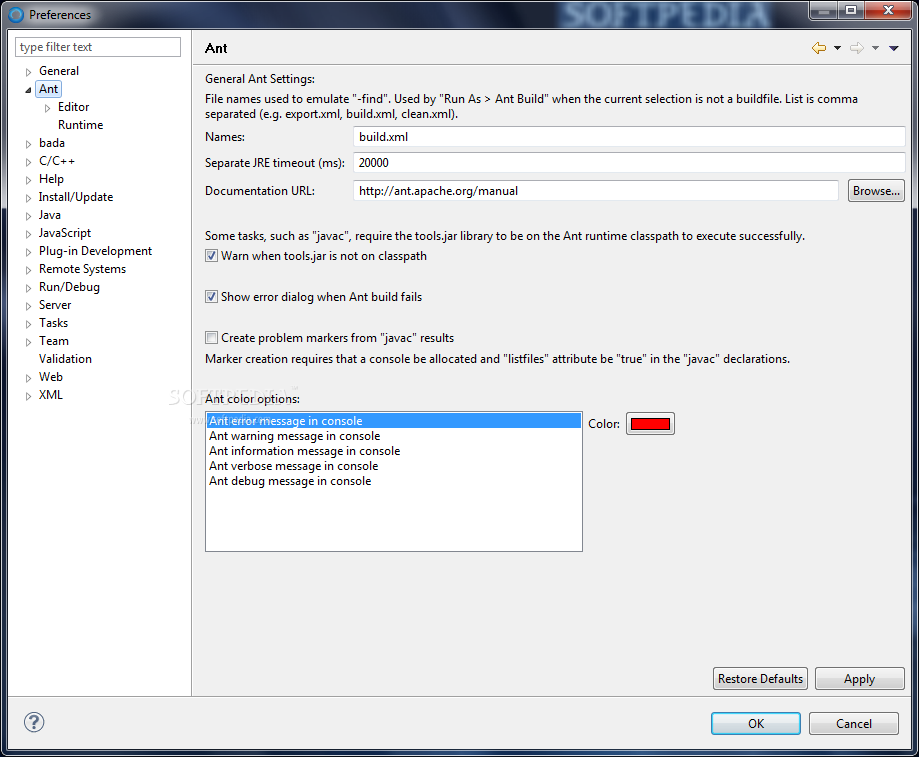Image resolution: width=919 pixels, height=757 pixels.
Task: Expand the XML tree node
Action: pyautogui.click(x=28, y=397)
